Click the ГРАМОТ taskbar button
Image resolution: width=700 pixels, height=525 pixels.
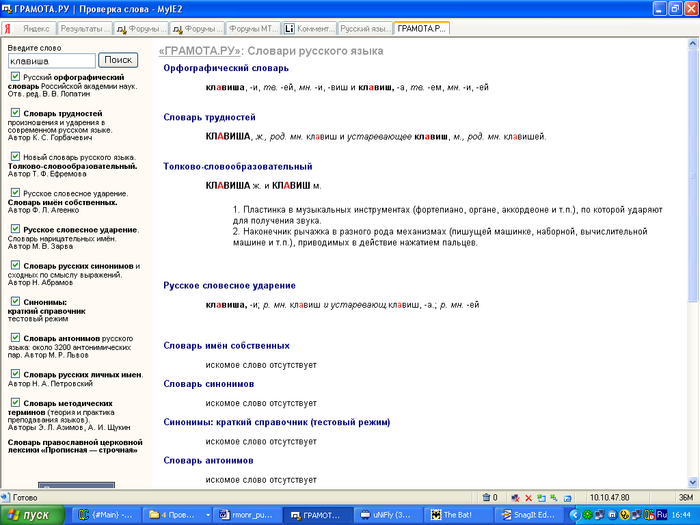(x=318, y=515)
